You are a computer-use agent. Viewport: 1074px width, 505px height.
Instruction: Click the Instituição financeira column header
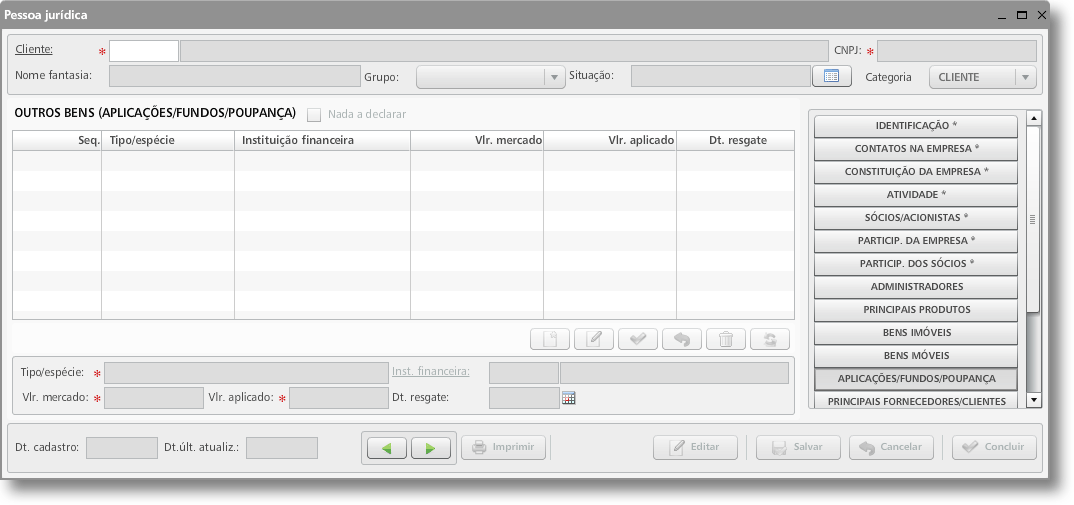coord(323,140)
